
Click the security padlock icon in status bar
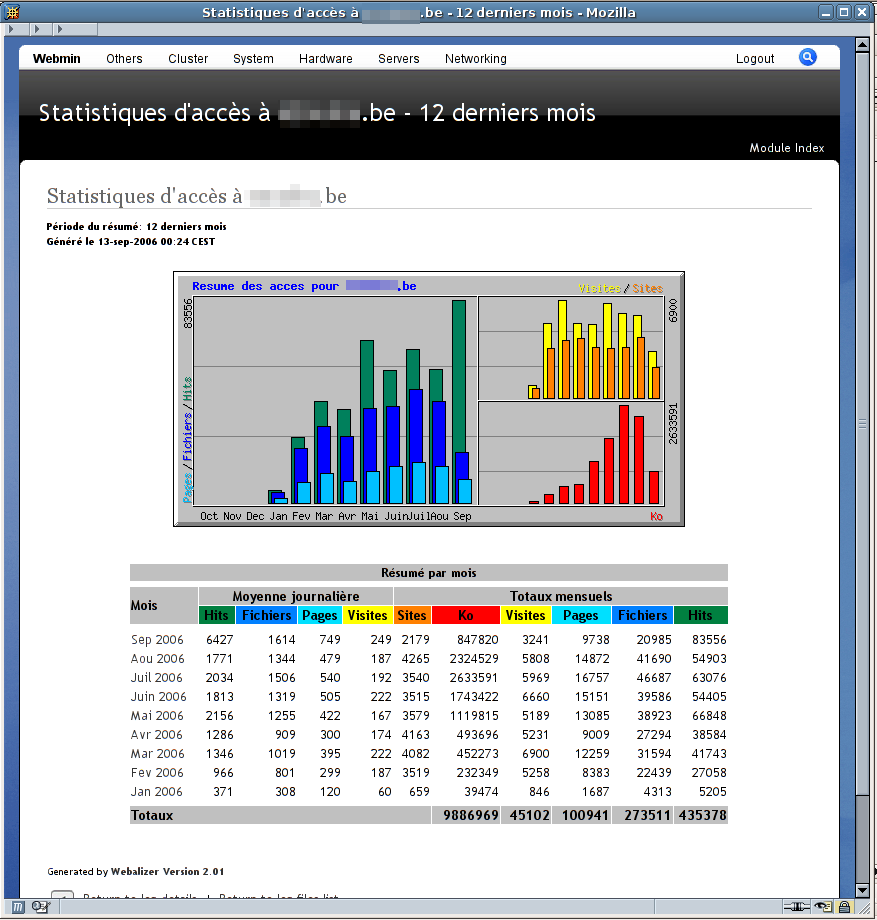coord(844,908)
